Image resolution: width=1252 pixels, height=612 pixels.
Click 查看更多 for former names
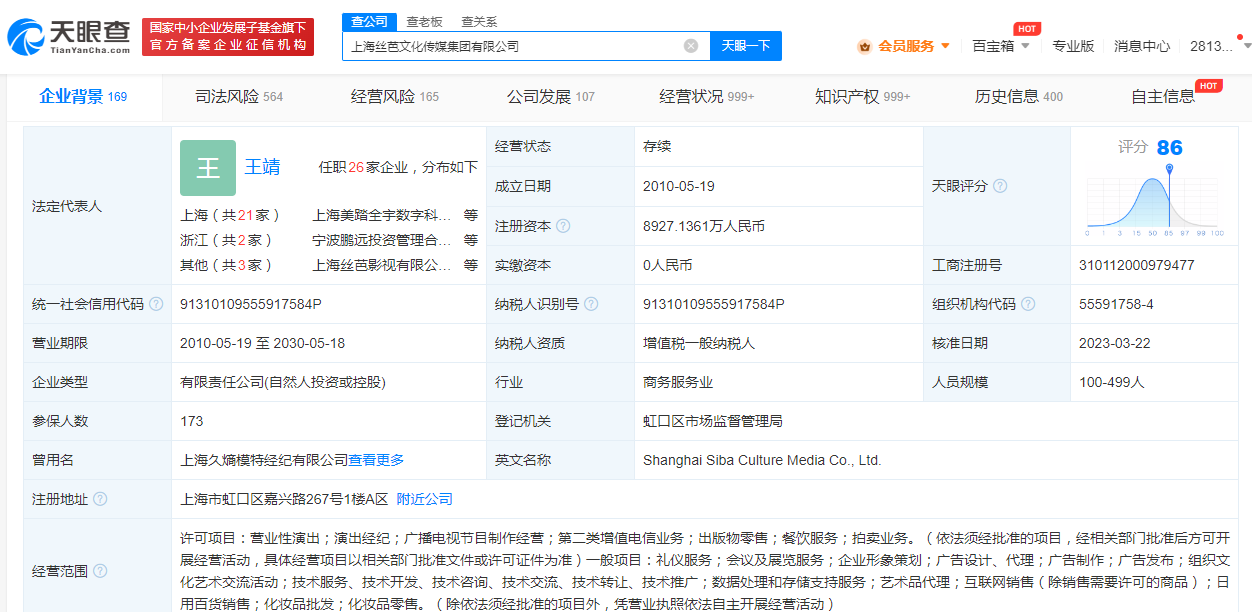[376, 460]
